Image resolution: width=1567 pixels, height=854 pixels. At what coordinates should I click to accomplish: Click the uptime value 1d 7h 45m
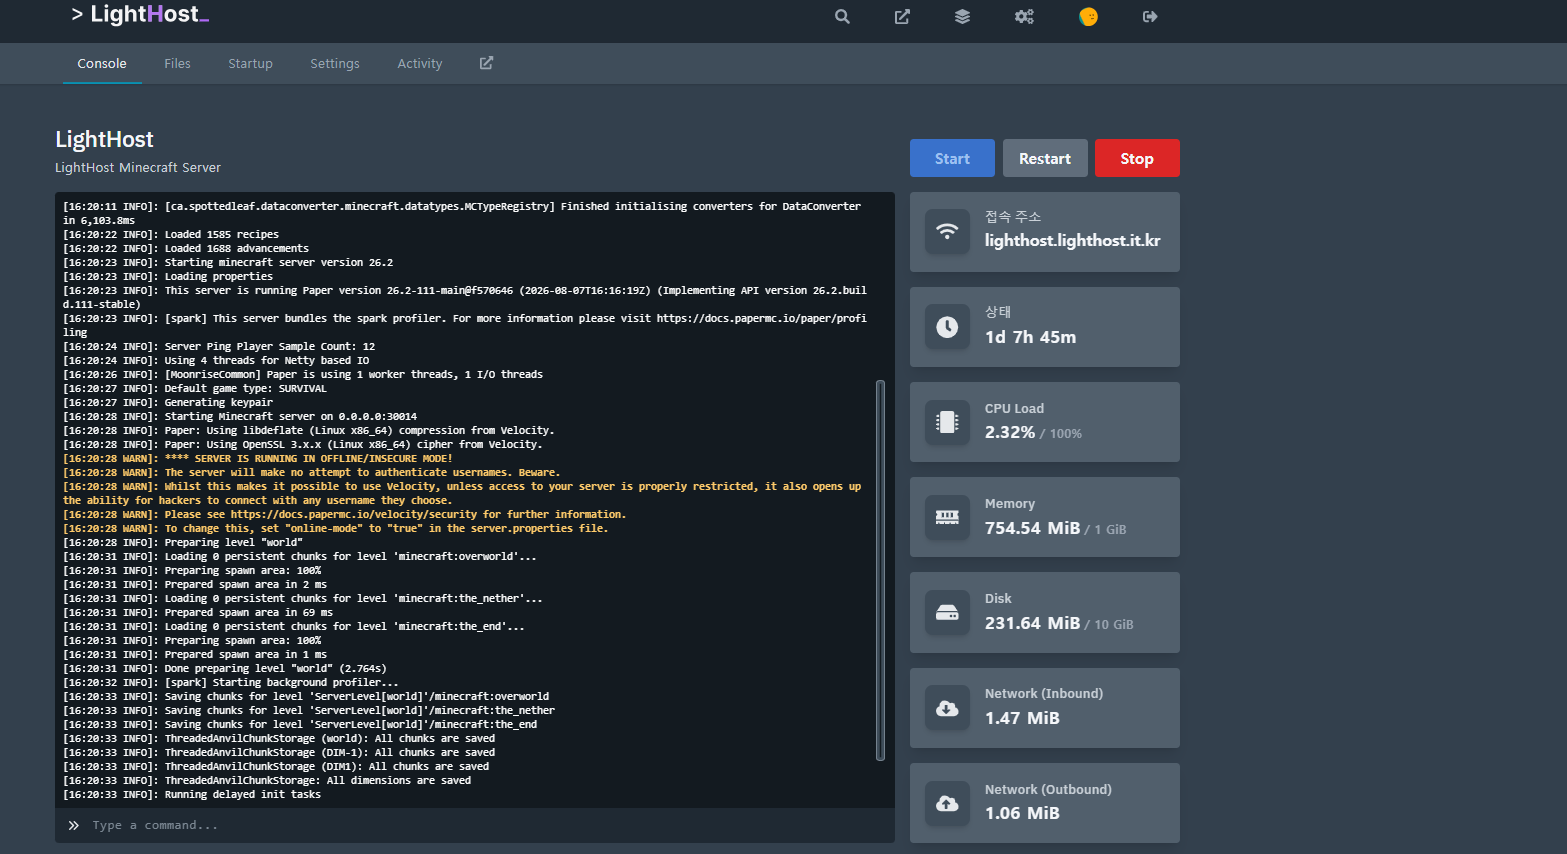[x=1031, y=337]
